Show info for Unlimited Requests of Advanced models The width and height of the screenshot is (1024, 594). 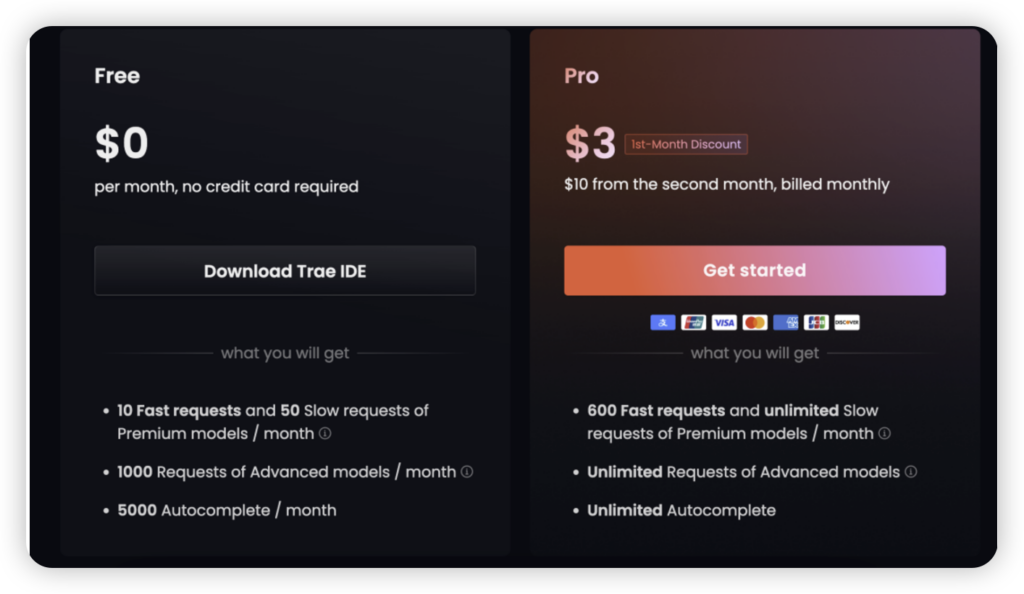pyautogui.click(x=911, y=472)
